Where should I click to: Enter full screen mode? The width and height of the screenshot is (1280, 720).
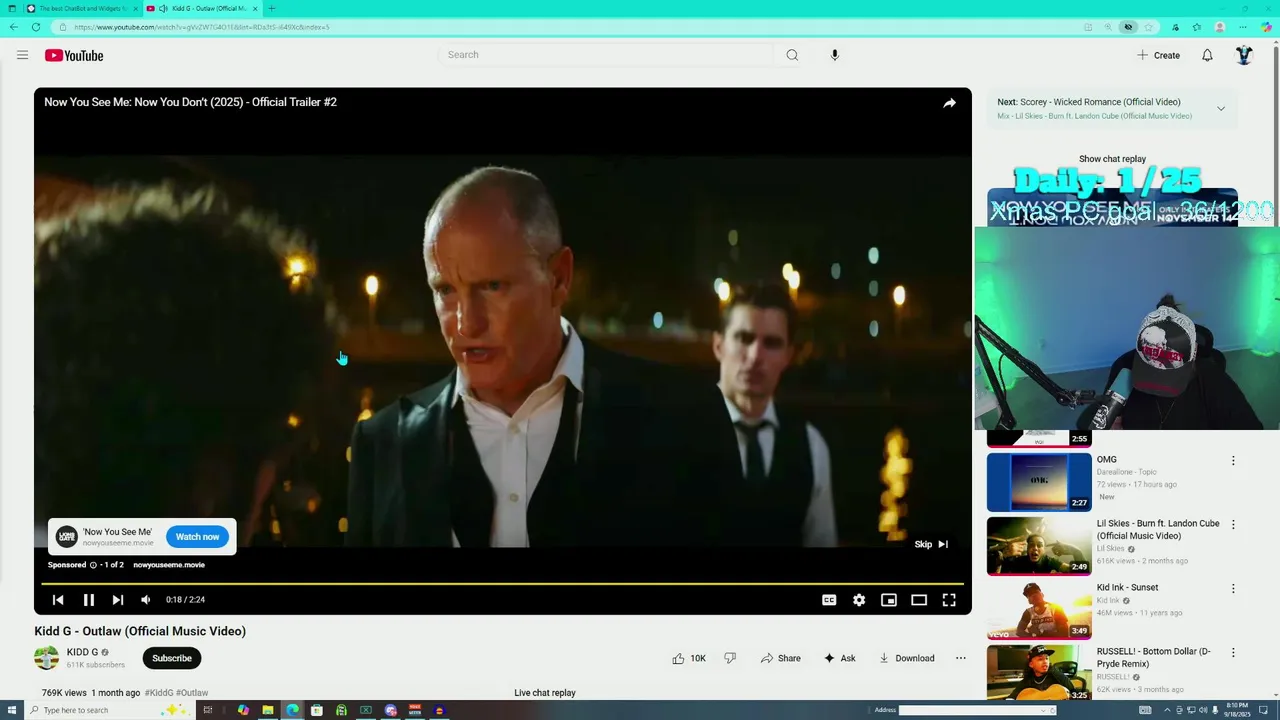point(949,600)
